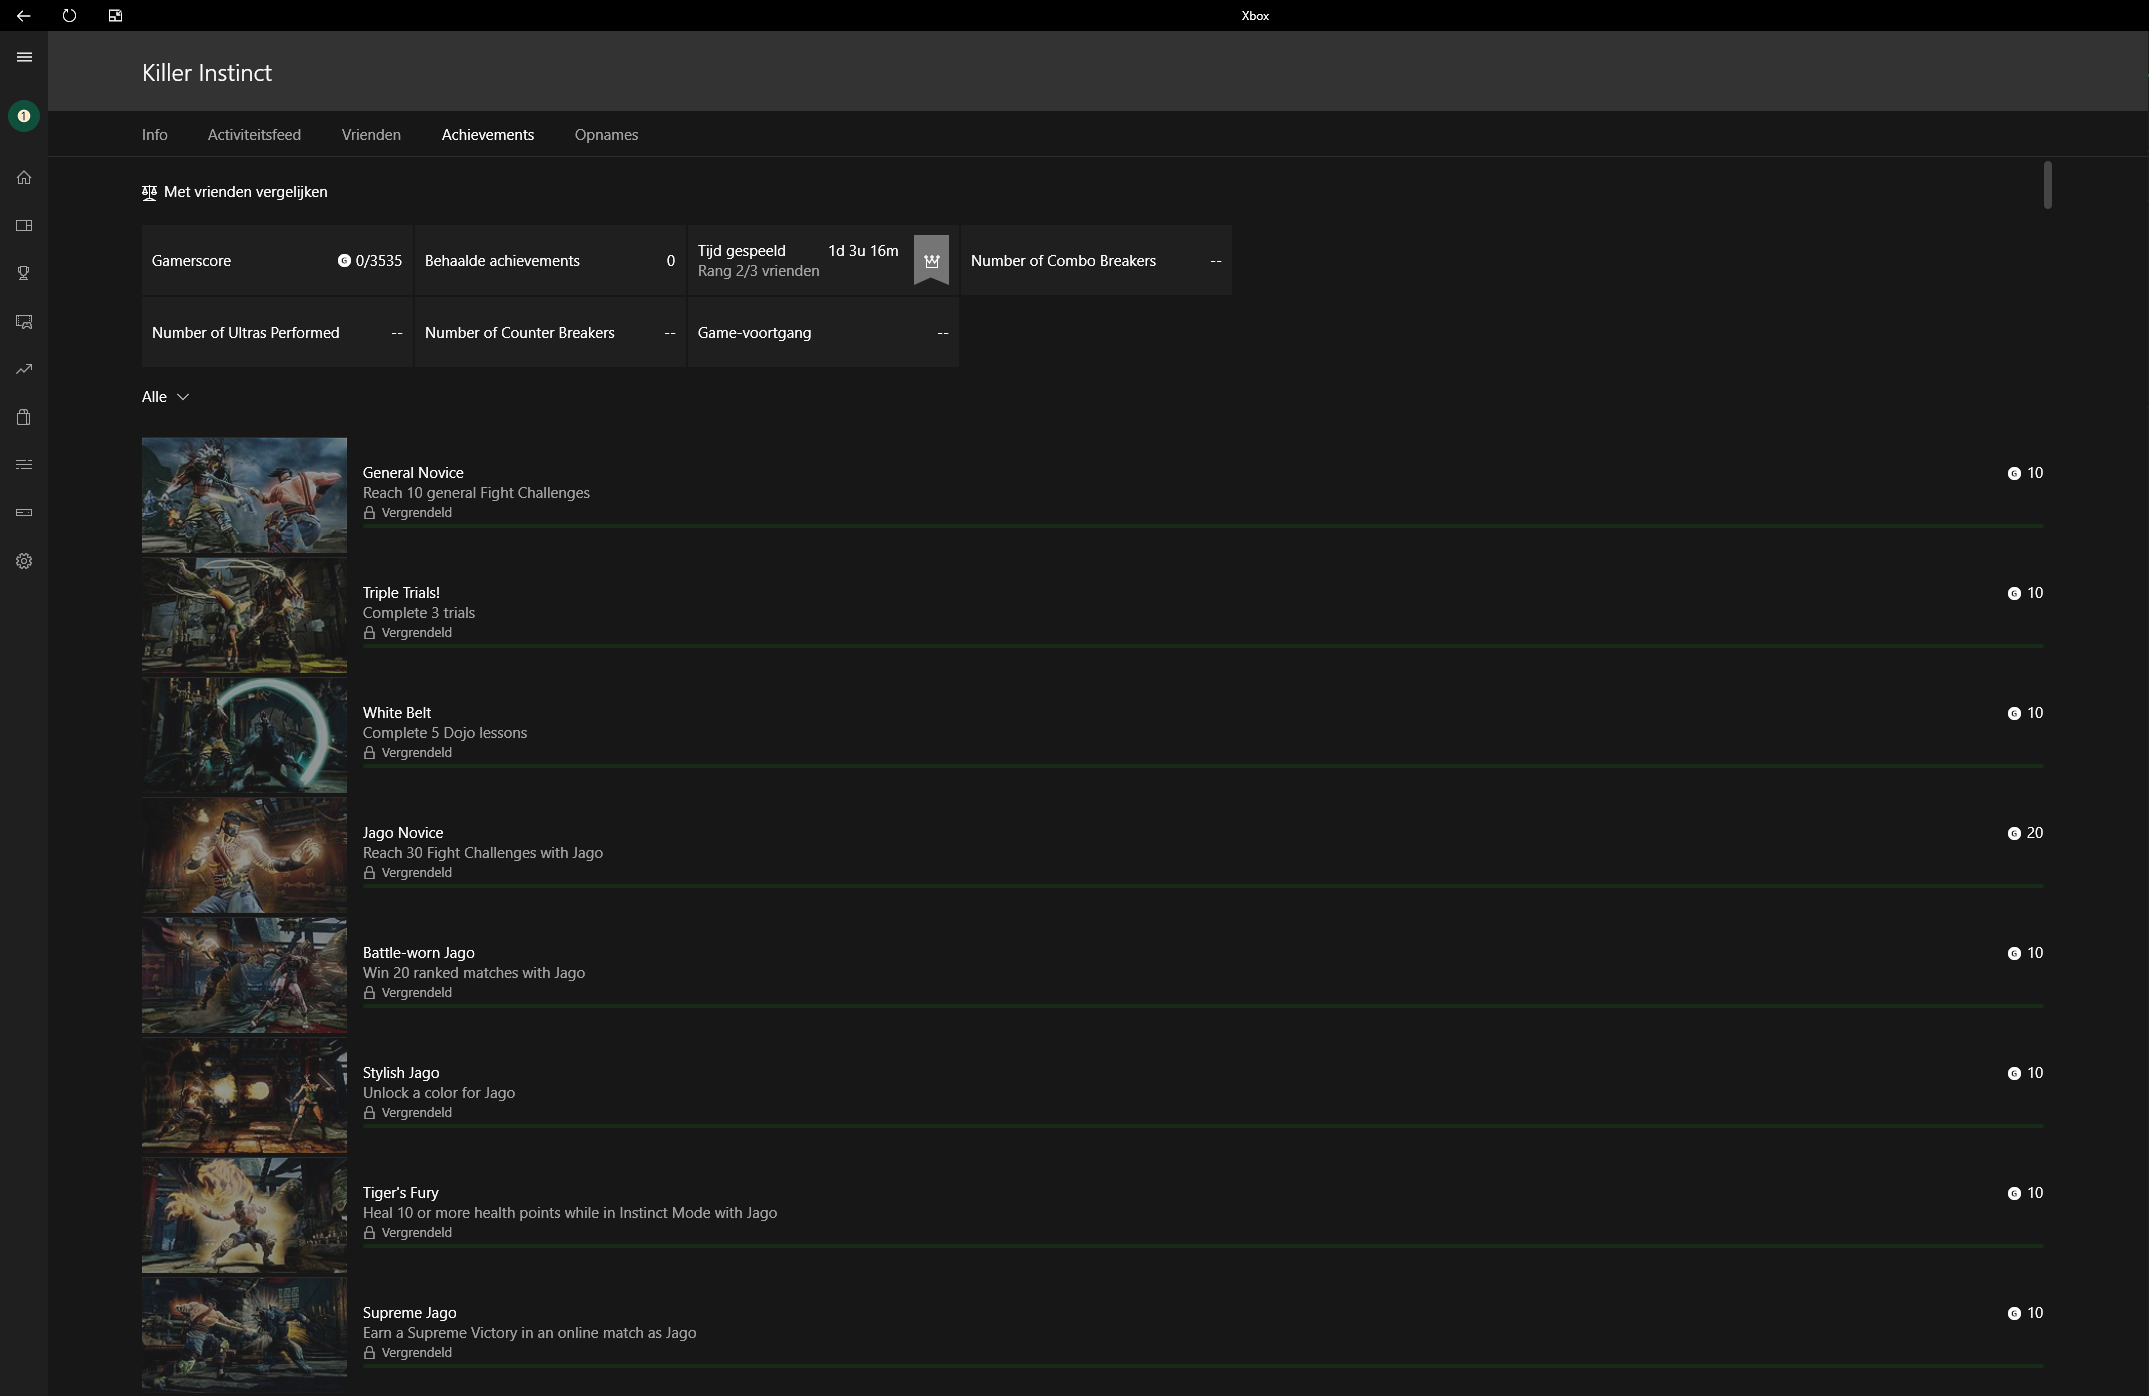Click General Novice progress bar

[x=1202, y=526]
